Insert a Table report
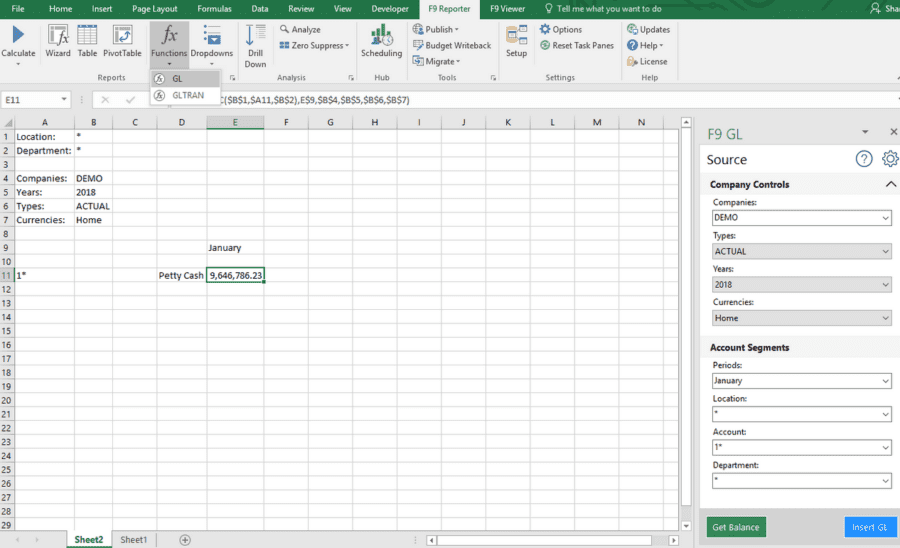 [x=87, y=41]
